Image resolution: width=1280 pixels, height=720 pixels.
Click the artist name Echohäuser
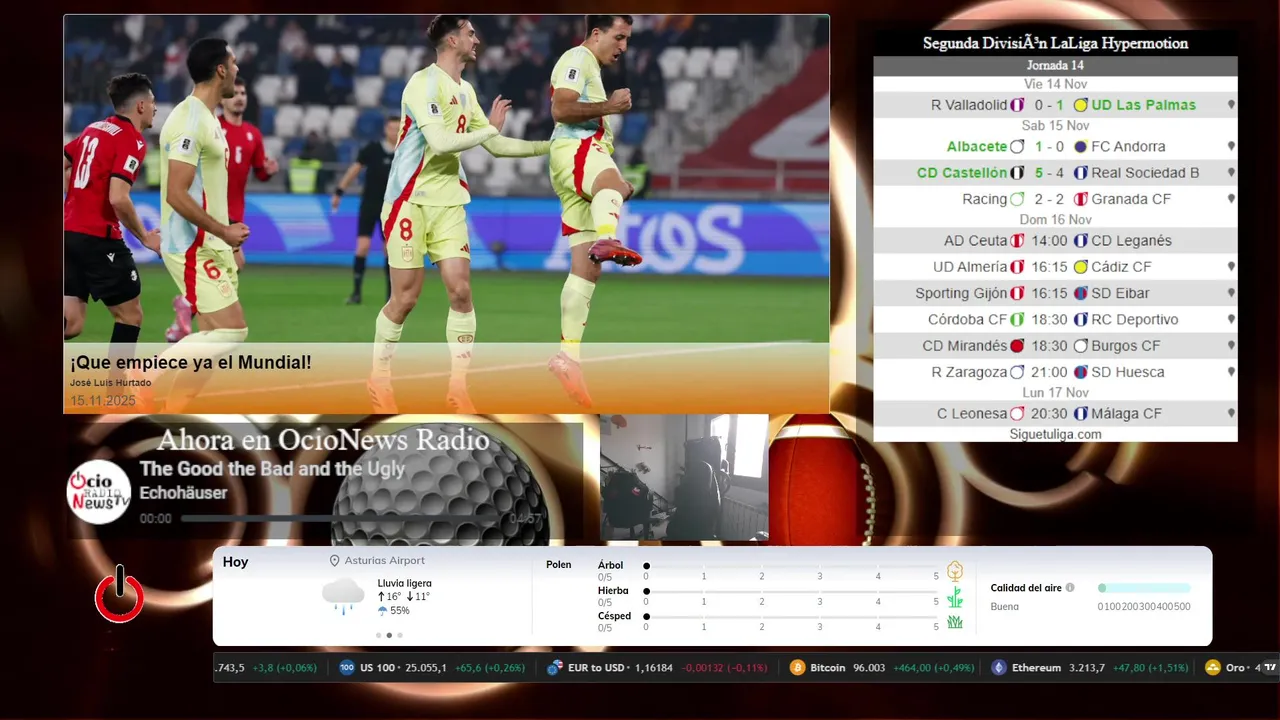[184, 493]
